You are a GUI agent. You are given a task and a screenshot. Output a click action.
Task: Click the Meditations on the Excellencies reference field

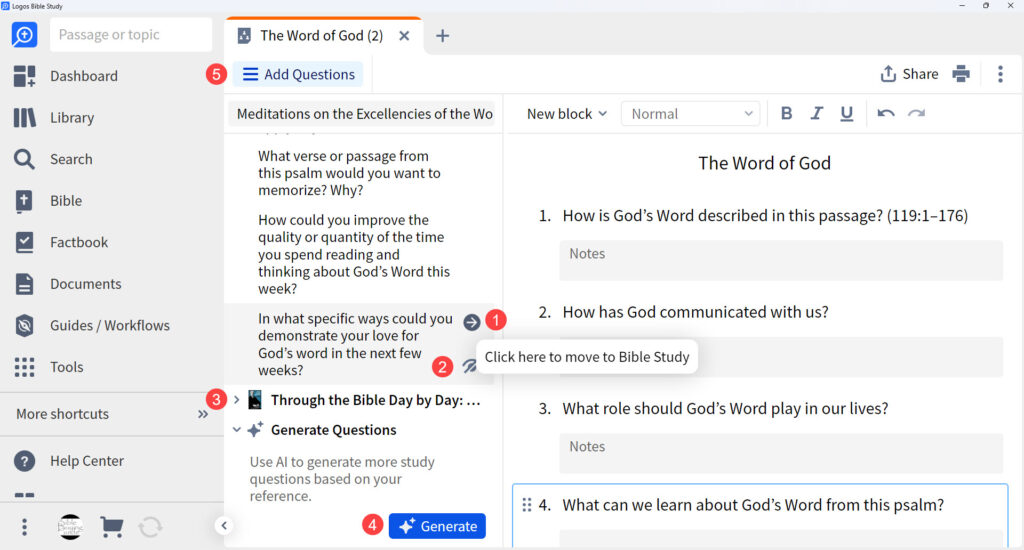click(x=362, y=114)
